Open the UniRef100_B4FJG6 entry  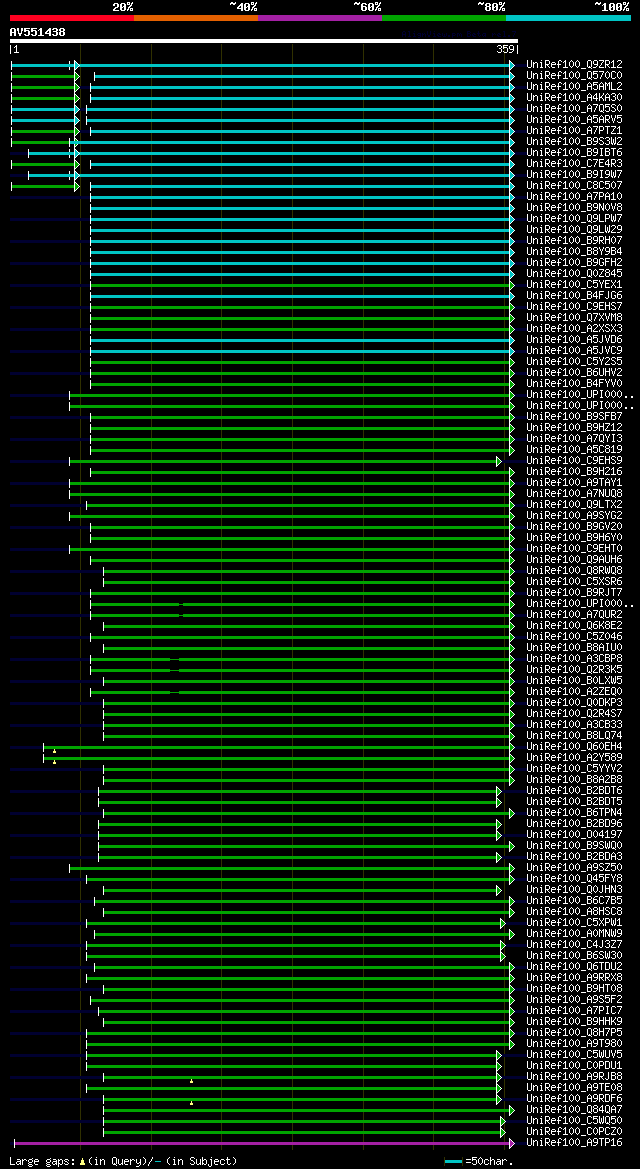(x=574, y=296)
